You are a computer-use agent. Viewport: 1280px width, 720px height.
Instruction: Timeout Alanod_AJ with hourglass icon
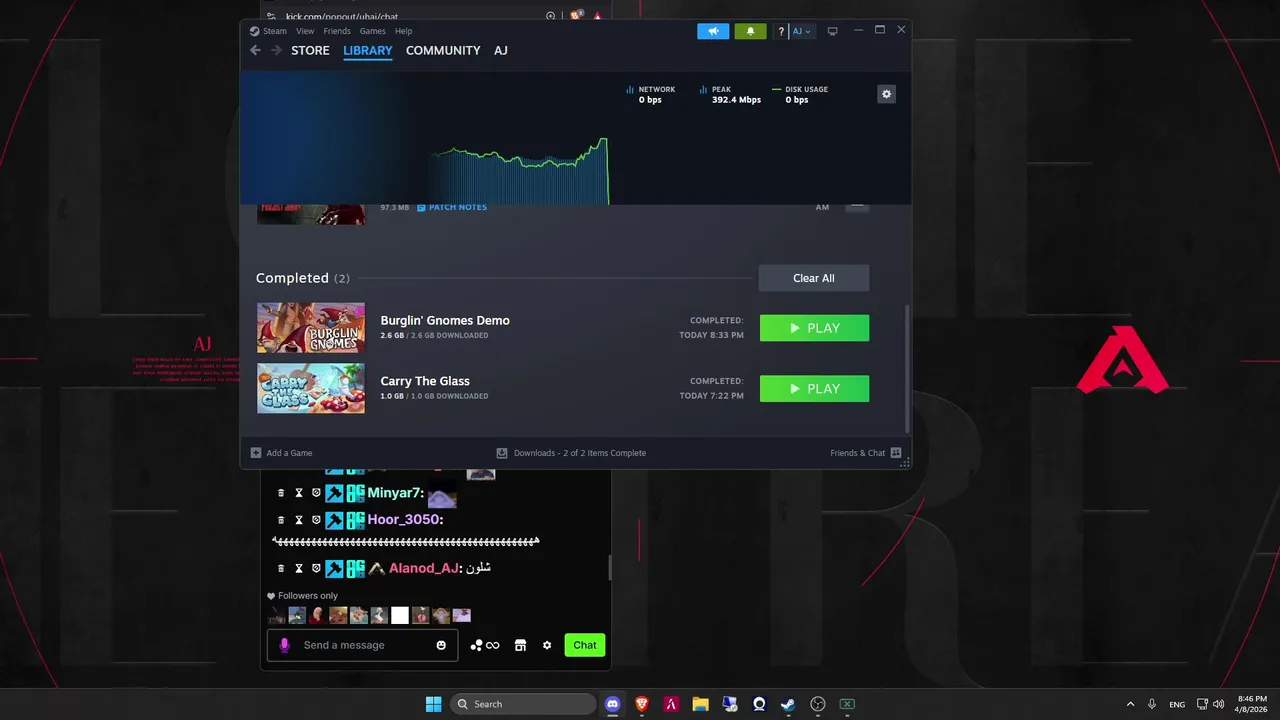coord(298,568)
